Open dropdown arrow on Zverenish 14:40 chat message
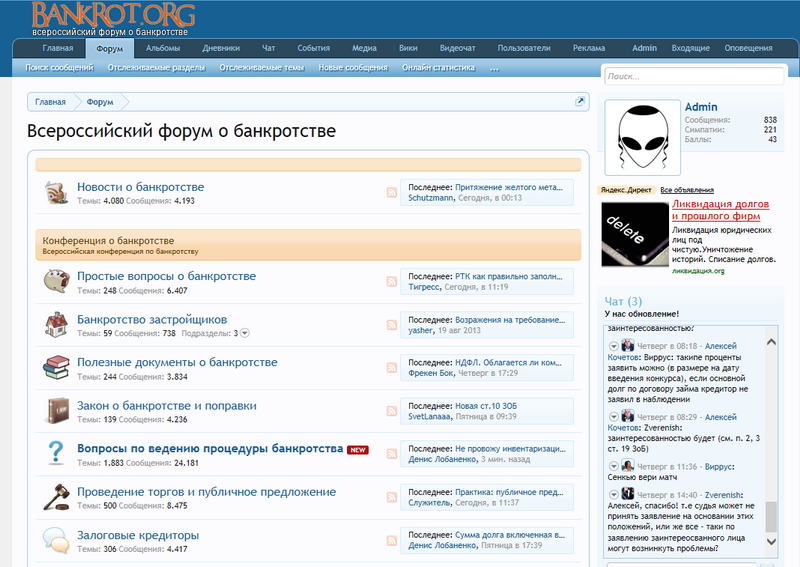 614,494
